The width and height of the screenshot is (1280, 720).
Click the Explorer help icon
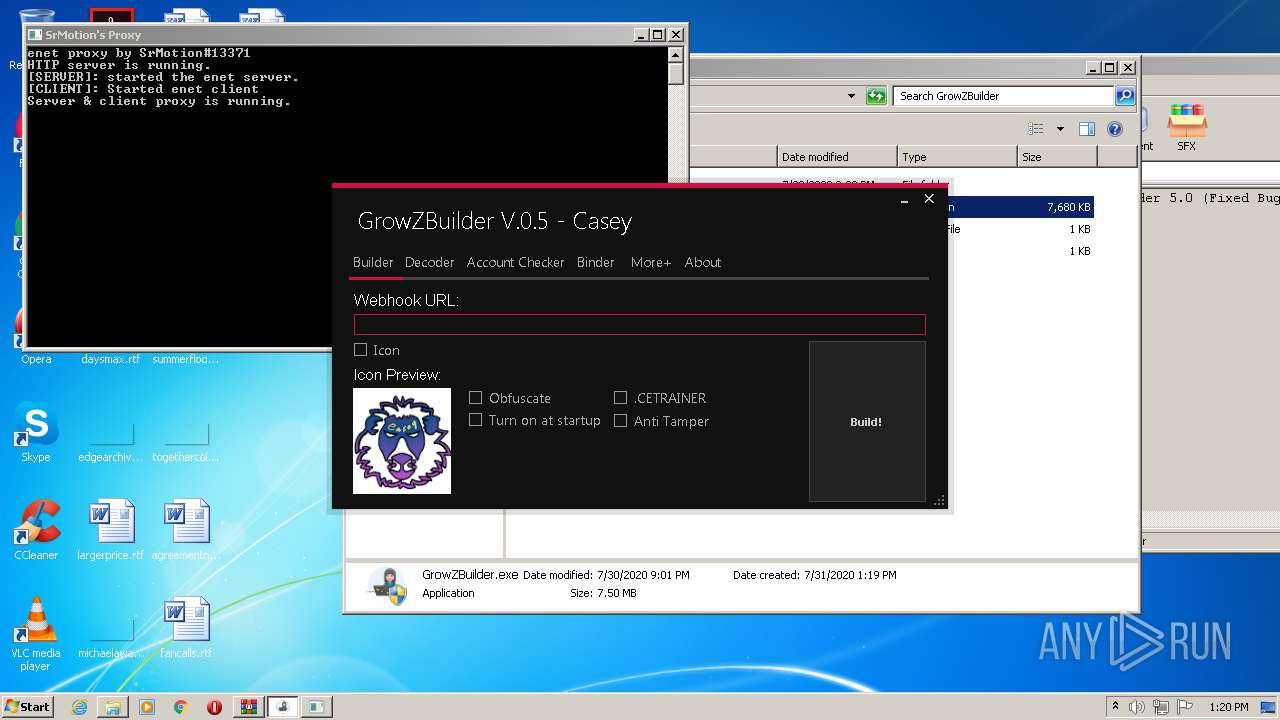tap(1115, 129)
